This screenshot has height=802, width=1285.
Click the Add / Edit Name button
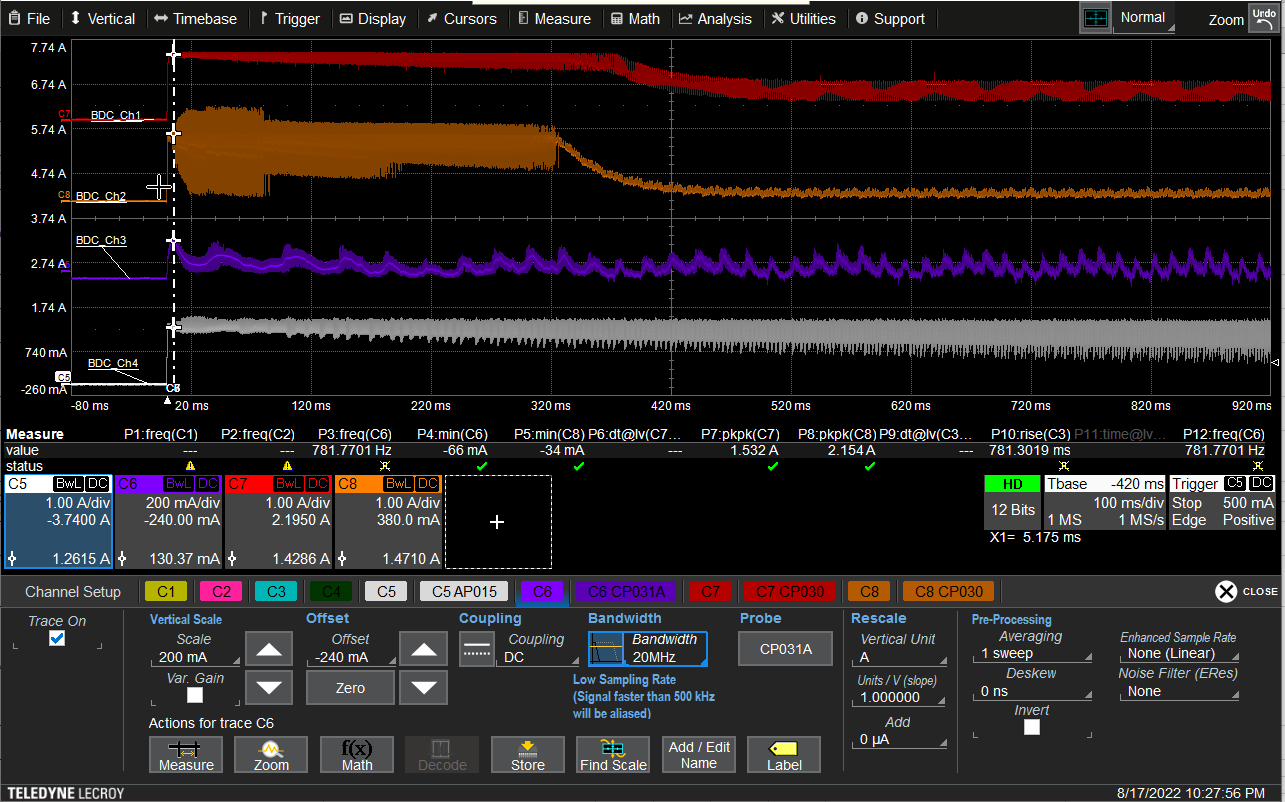(x=698, y=754)
